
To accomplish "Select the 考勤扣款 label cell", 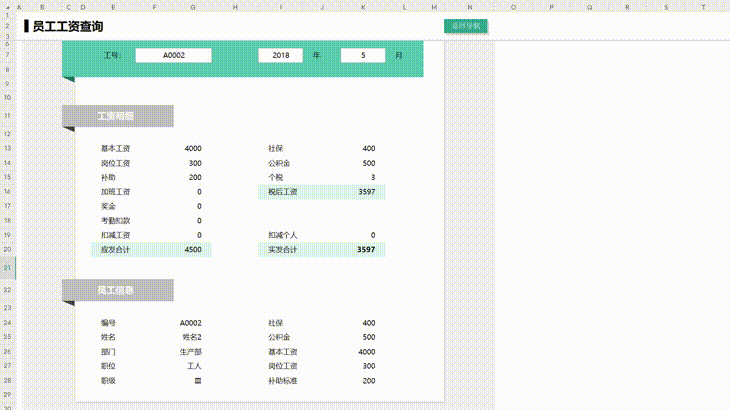I will [116, 221].
